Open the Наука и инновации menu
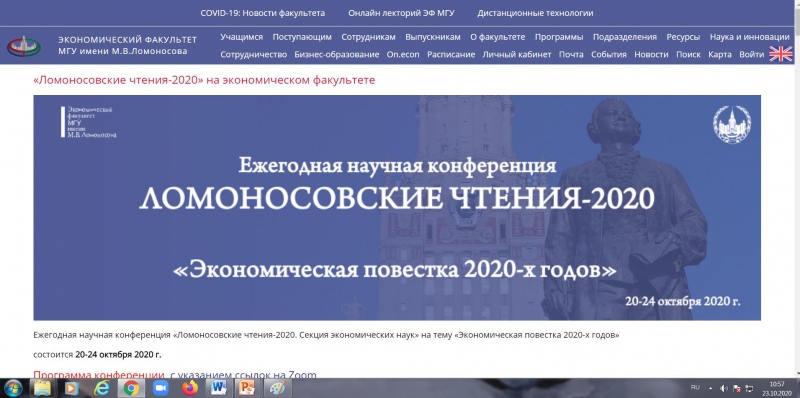The height and width of the screenshot is (398, 800). coord(749,37)
